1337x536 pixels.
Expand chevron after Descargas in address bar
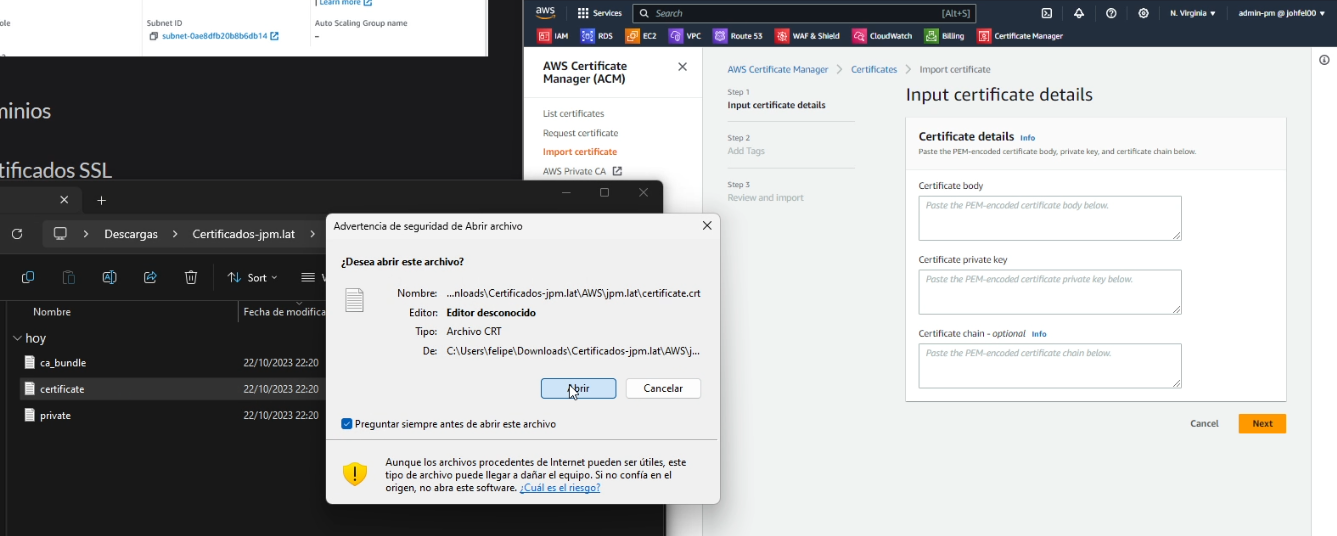(x=174, y=234)
